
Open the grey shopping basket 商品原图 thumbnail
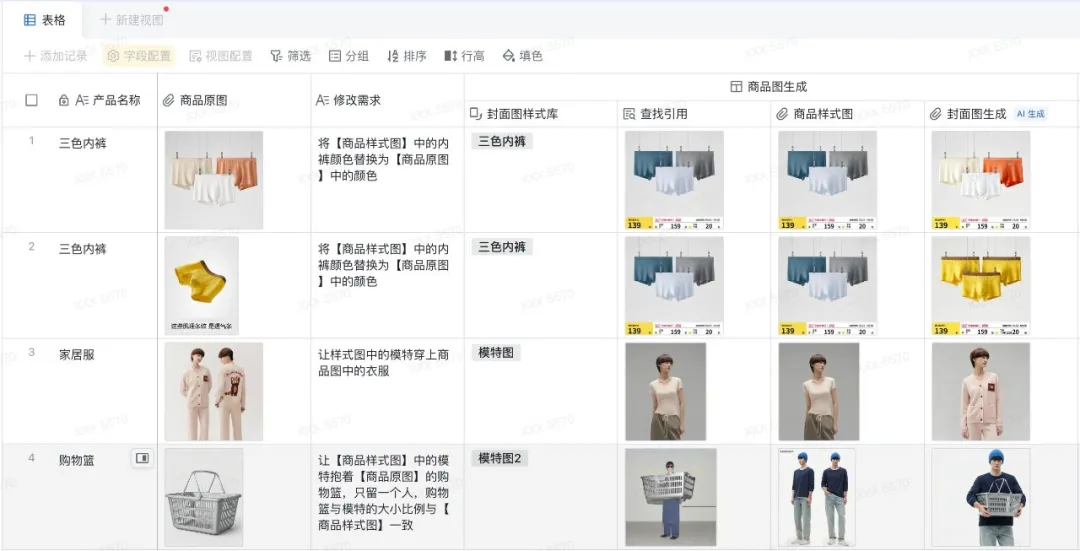204,497
